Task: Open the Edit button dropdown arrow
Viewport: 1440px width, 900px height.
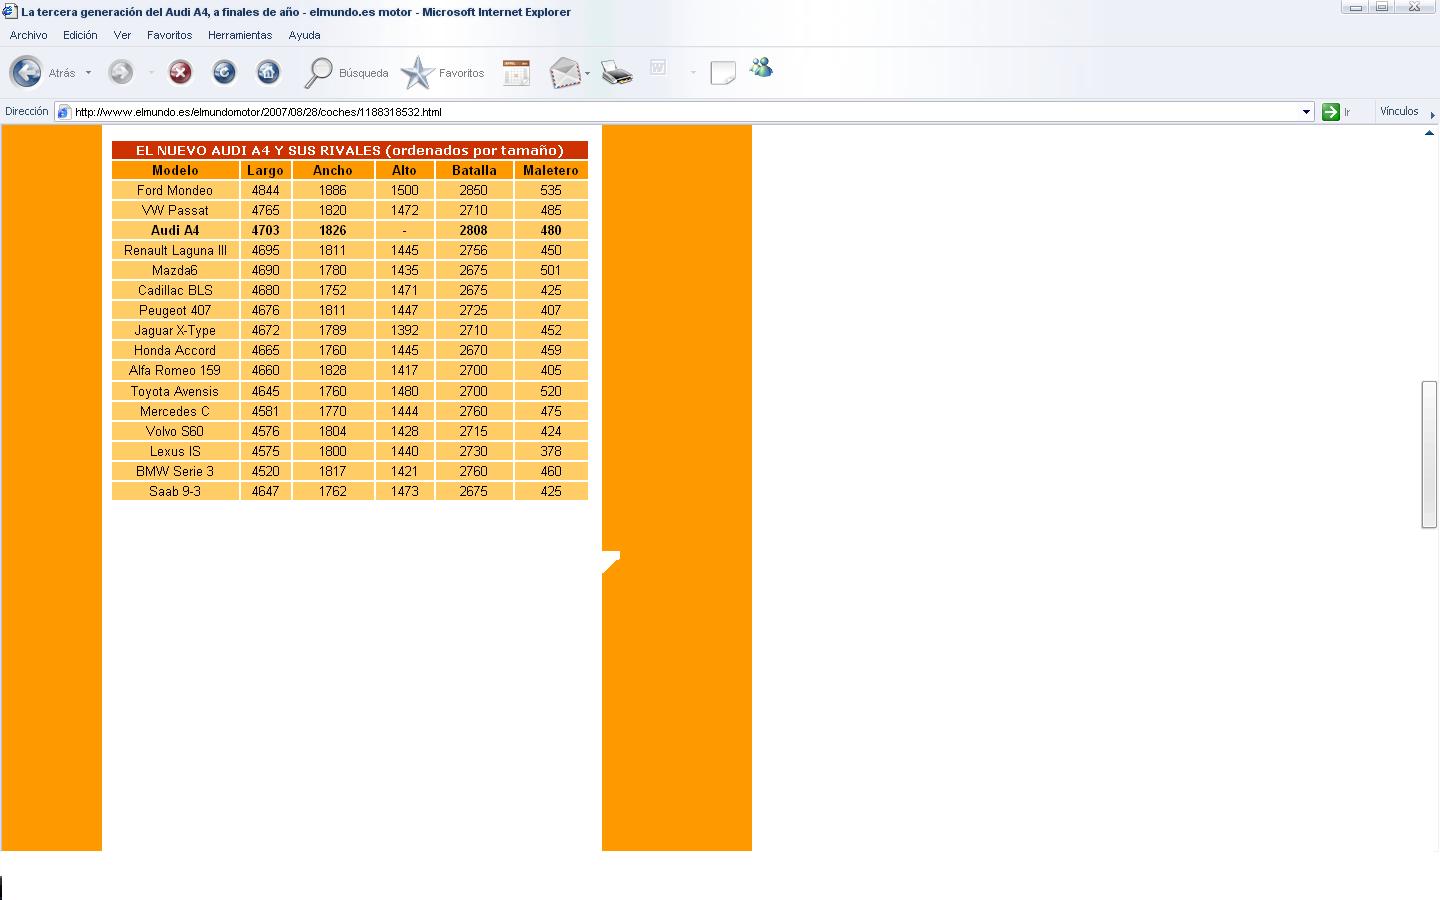Action: [x=692, y=72]
